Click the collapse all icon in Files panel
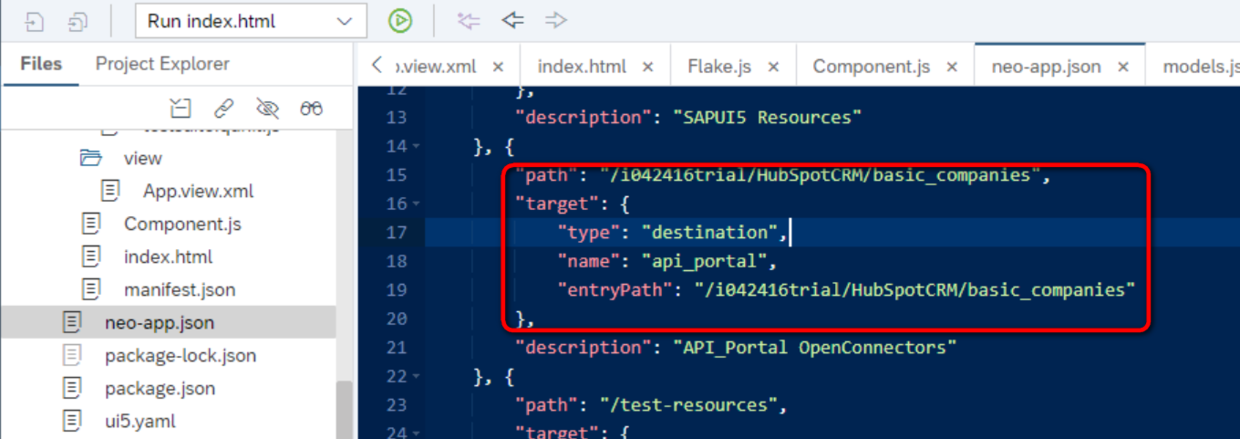This screenshot has height=439, width=1240. [x=179, y=108]
